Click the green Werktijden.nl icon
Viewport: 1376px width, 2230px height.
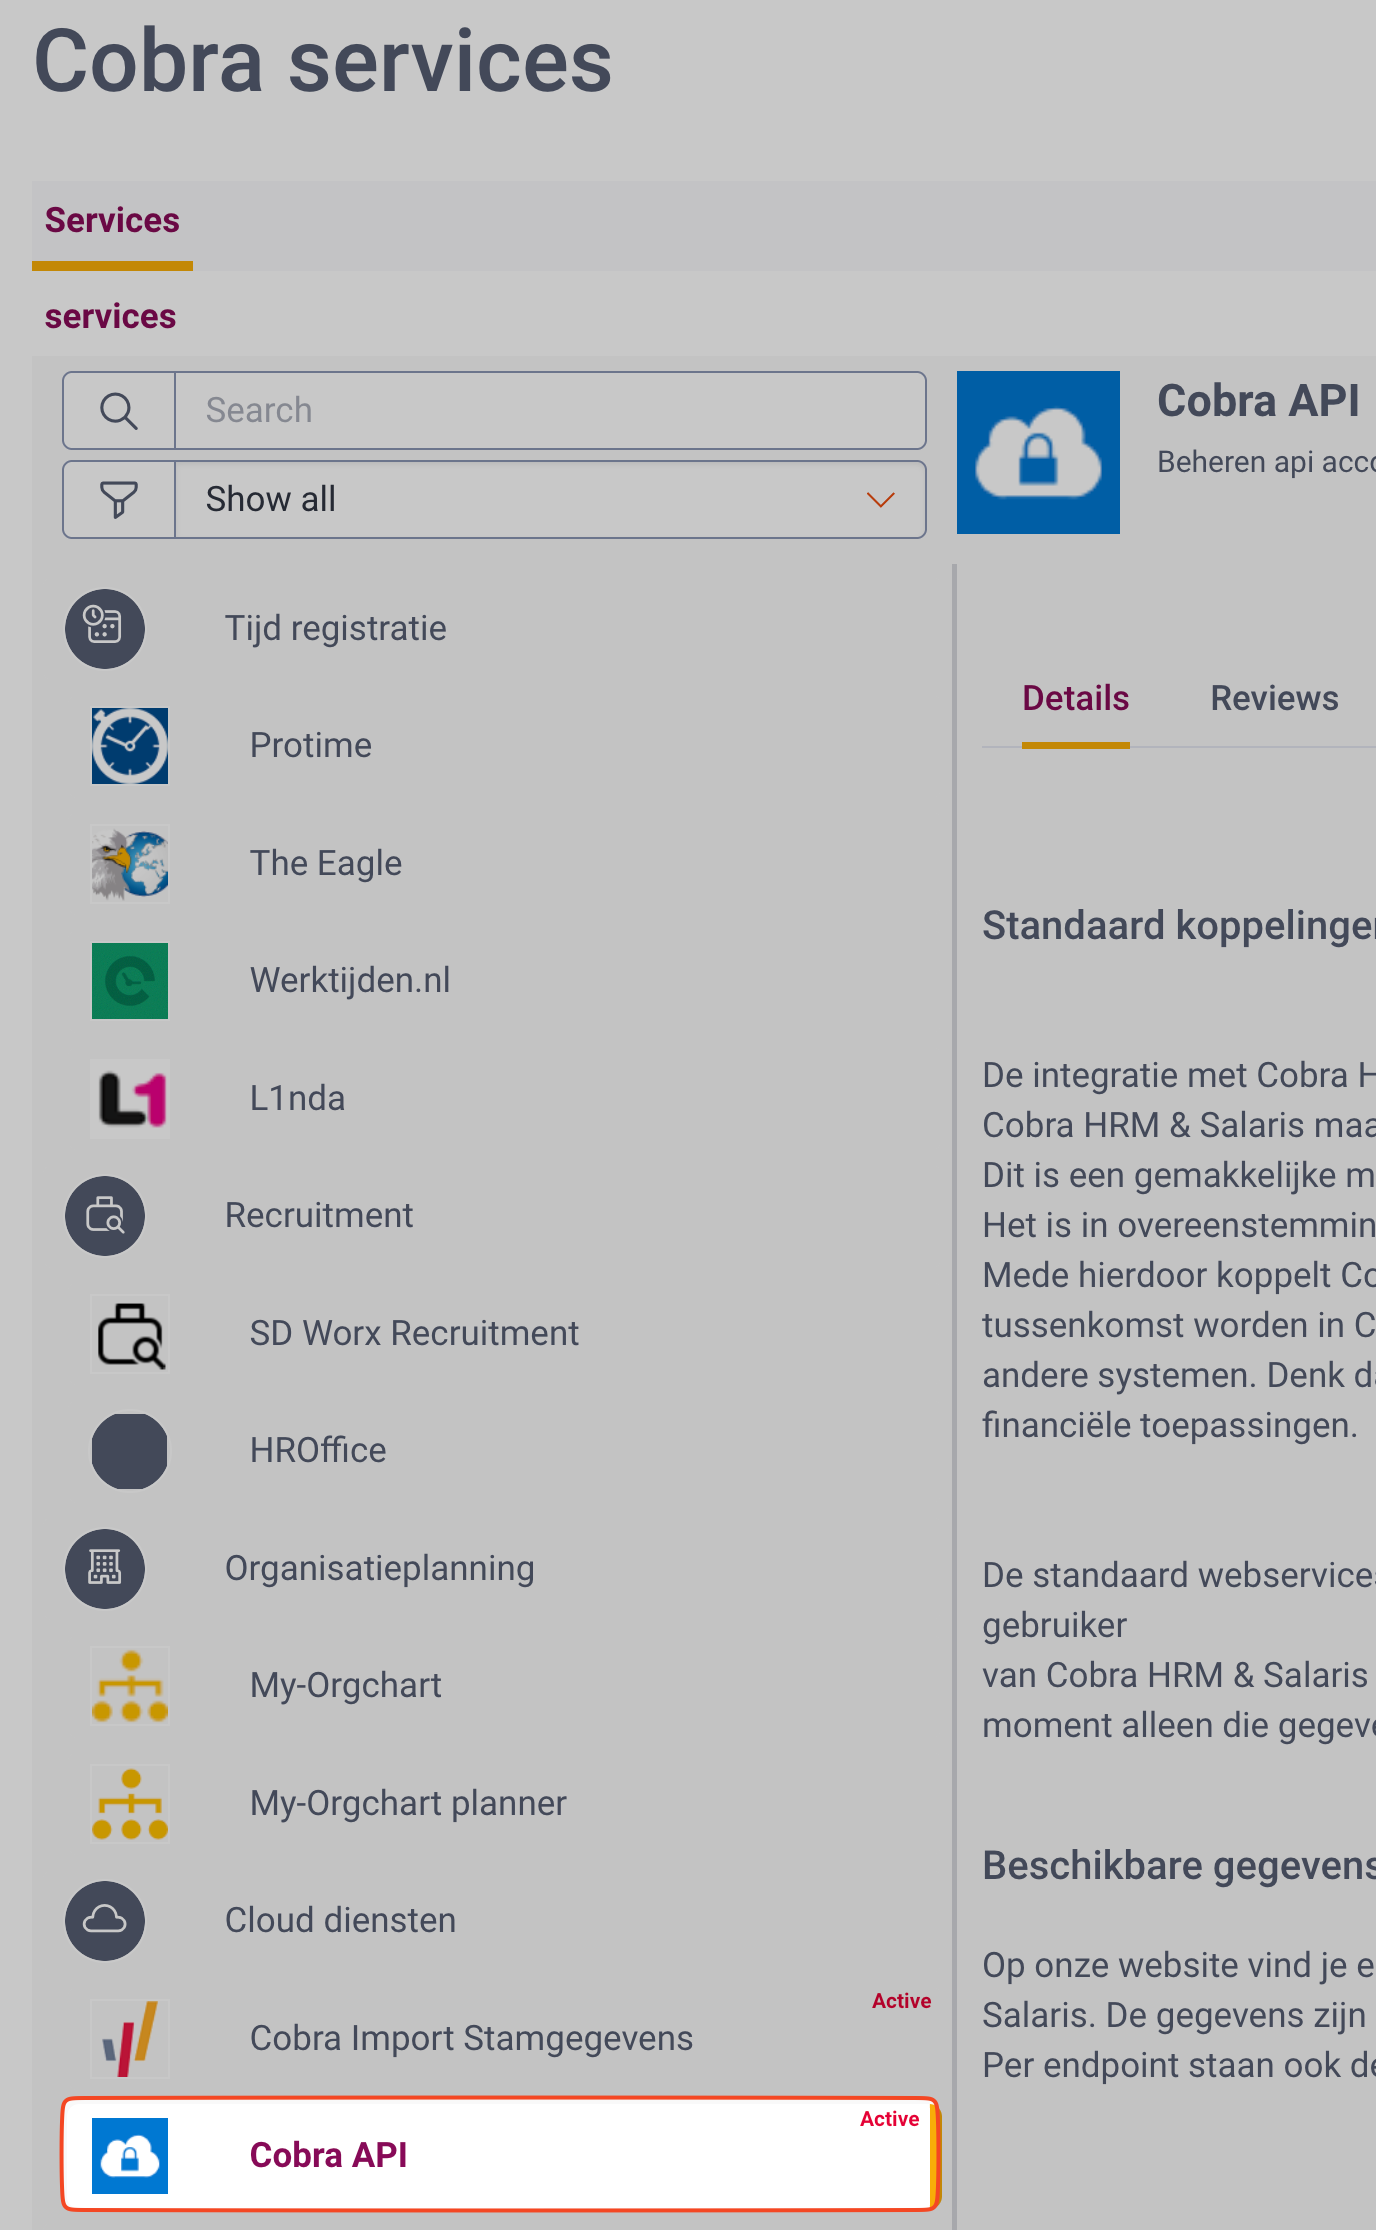coord(130,981)
